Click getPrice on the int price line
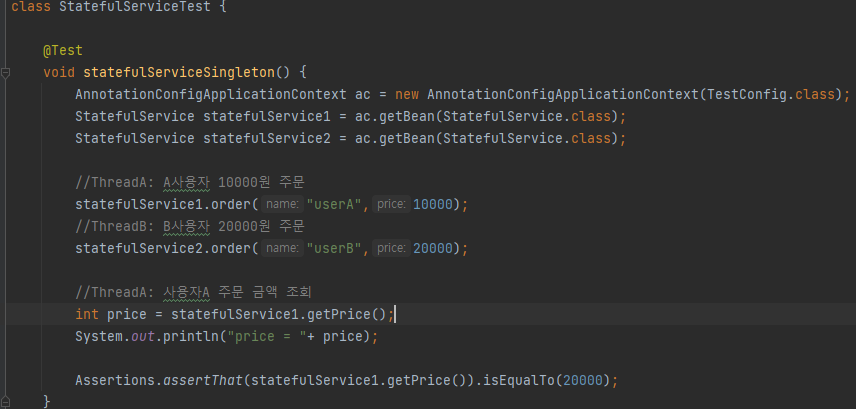This screenshot has width=856, height=409. click(340, 314)
